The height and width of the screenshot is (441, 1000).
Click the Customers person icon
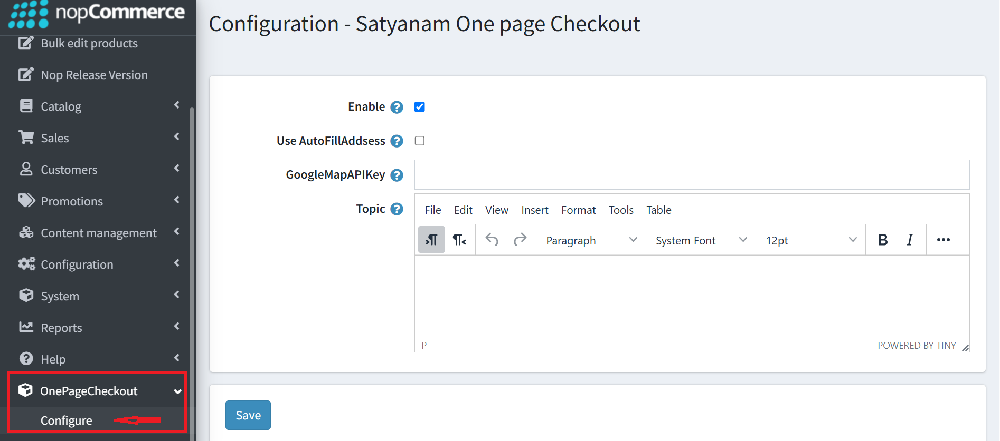pyautogui.click(x=26, y=169)
